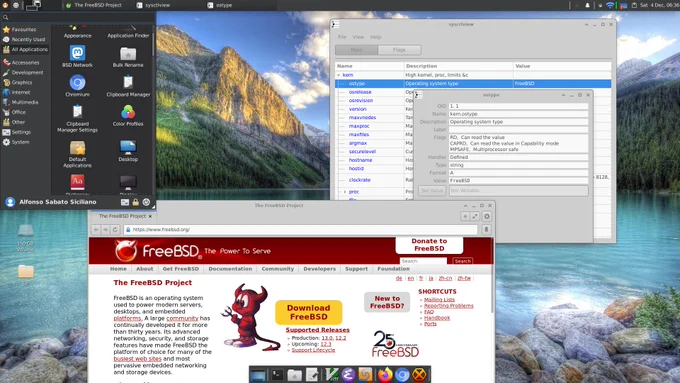Open the Mailing Lists shortcut link

(x=439, y=300)
